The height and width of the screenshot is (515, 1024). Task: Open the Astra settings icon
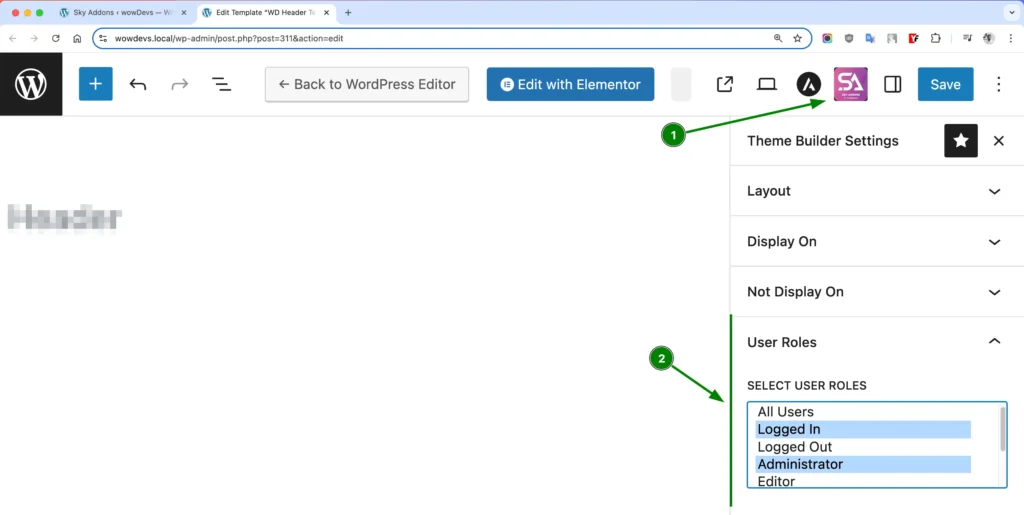[x=808, y=84]
